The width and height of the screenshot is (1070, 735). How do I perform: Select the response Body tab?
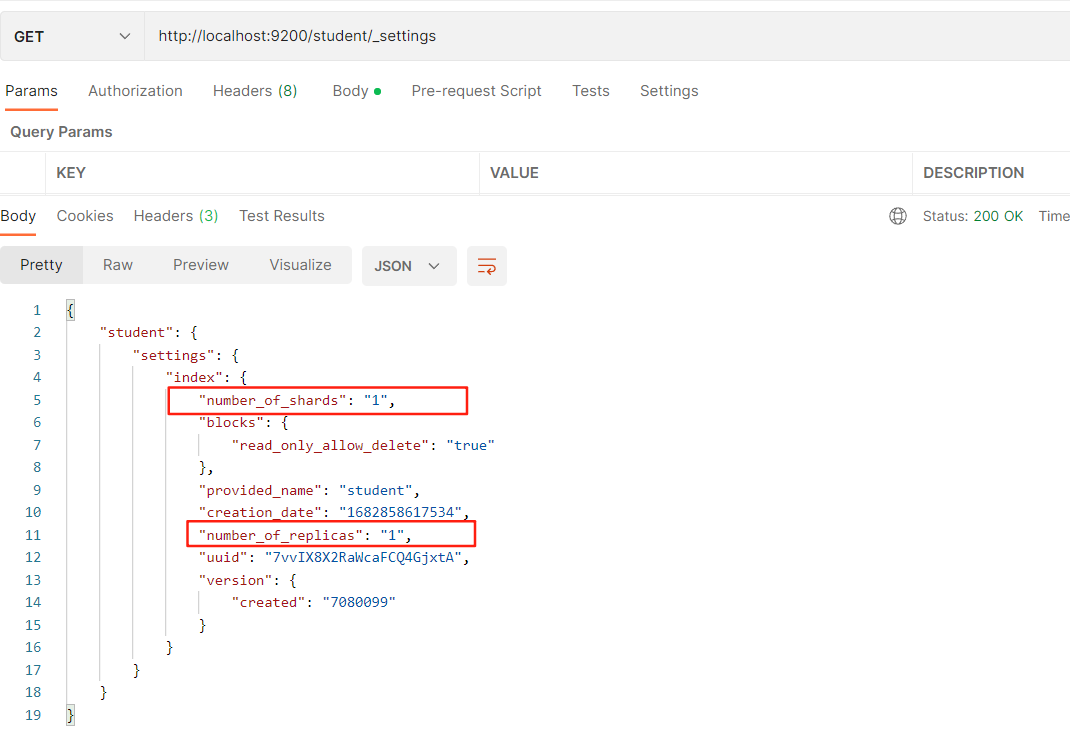coord(18,216)
